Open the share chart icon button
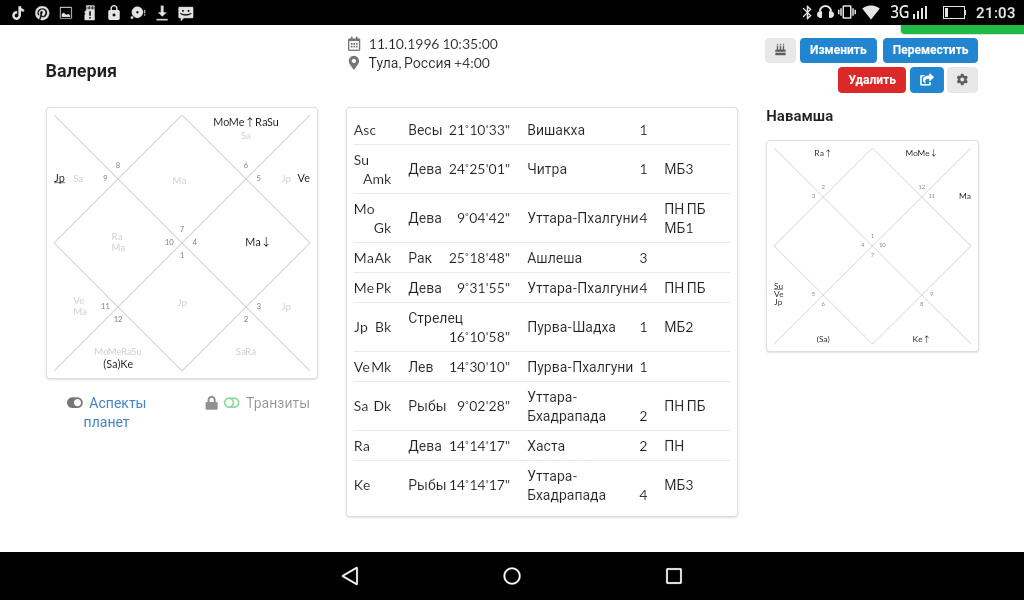 927,80
